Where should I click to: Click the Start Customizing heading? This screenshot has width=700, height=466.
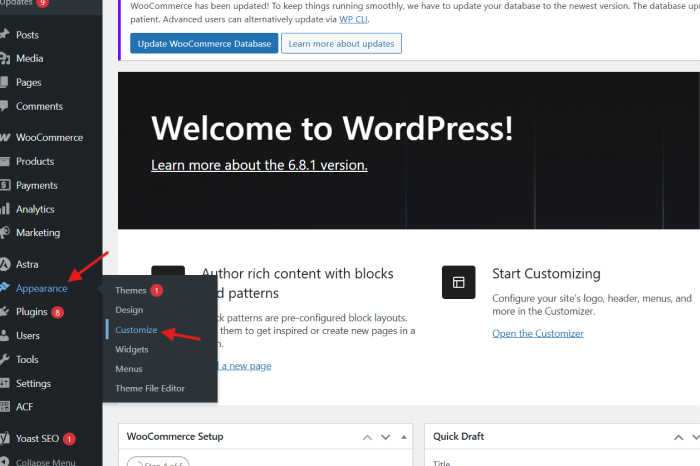pyautogui.click(x=546, y=273)
